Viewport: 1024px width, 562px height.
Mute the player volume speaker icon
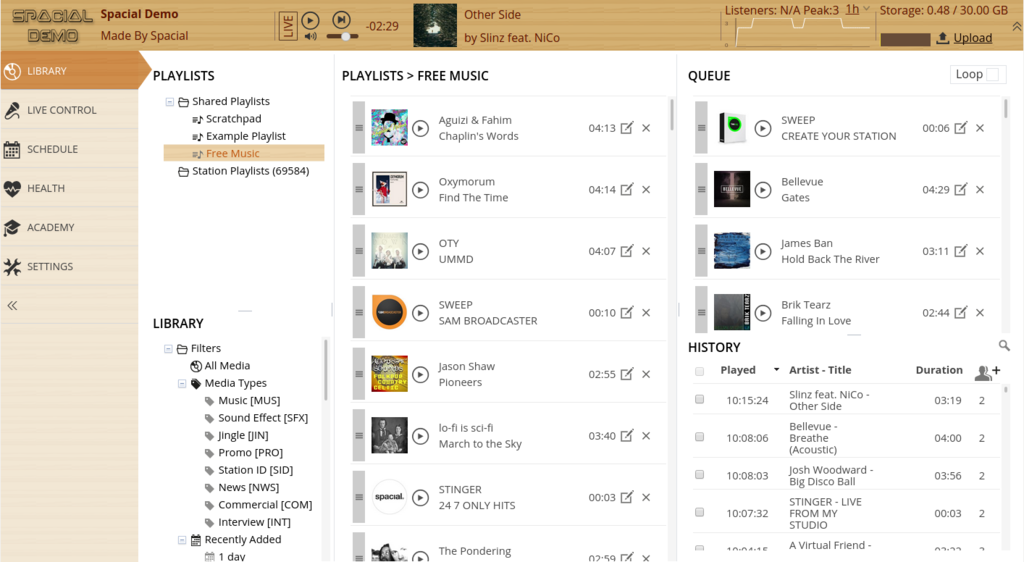(310, 37)
